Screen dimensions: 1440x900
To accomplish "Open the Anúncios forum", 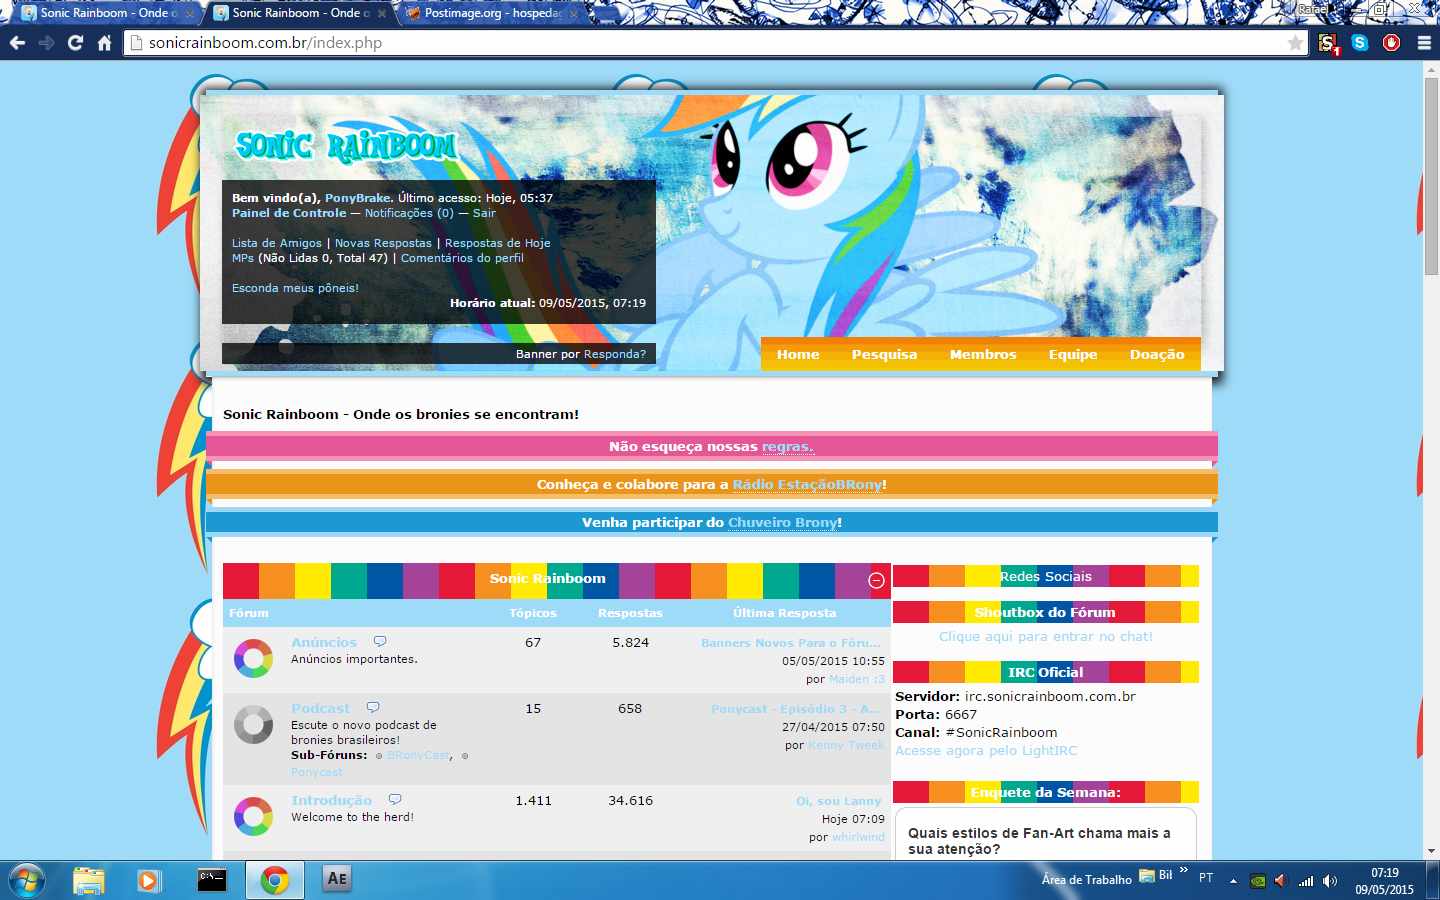I will (324, 642).
